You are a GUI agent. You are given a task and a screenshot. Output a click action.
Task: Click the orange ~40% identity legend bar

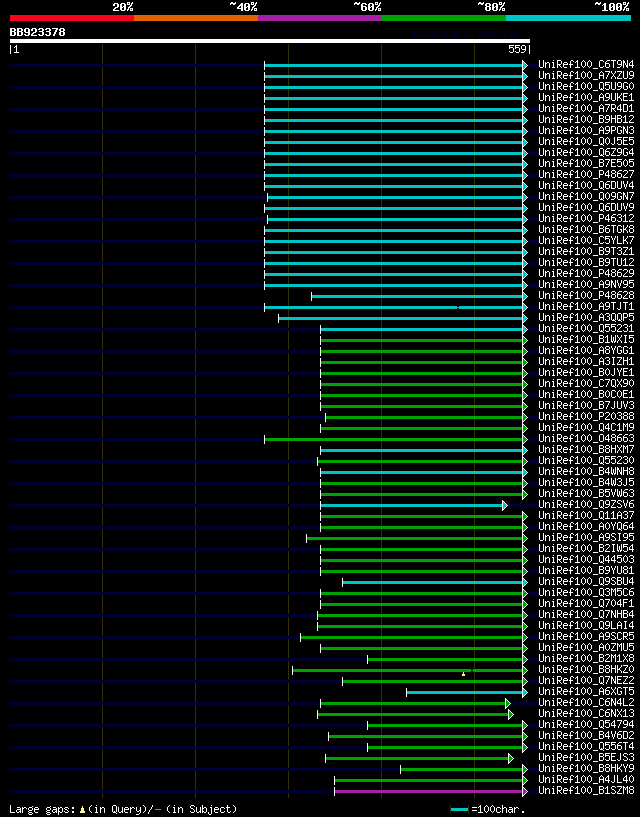(196, 18)
